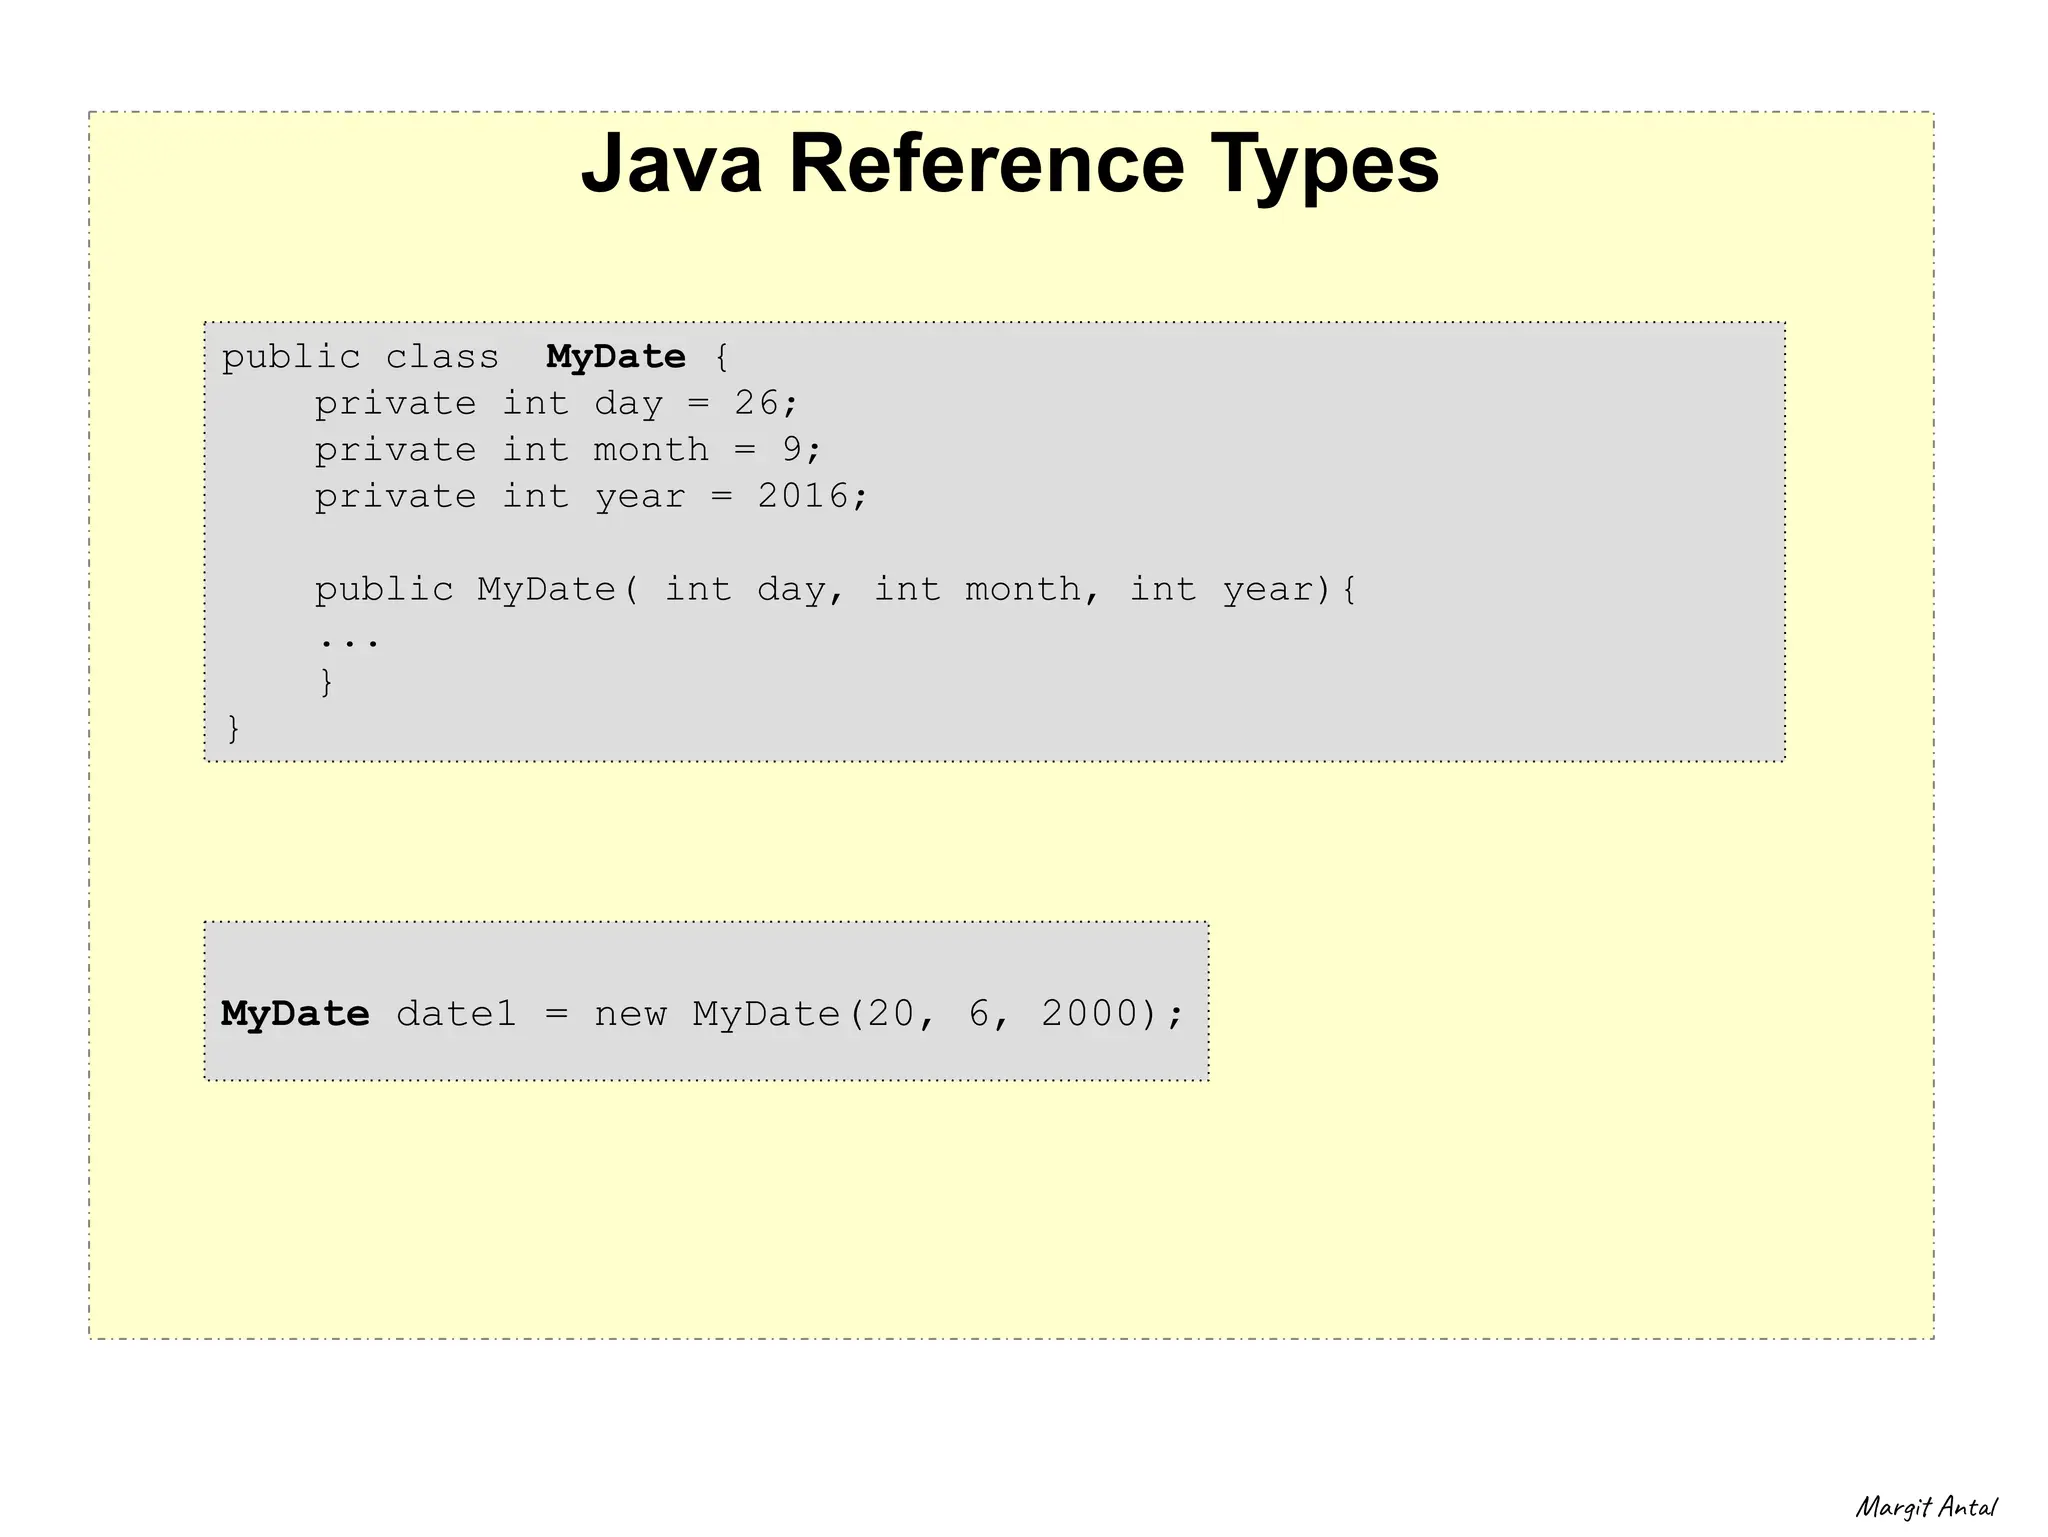Click the "MyDate date1 = new MyDate(20, 6, 2000);" statement
Image resolution: width=2048 pixels, height=1537 pixels.
point(702,1014)
